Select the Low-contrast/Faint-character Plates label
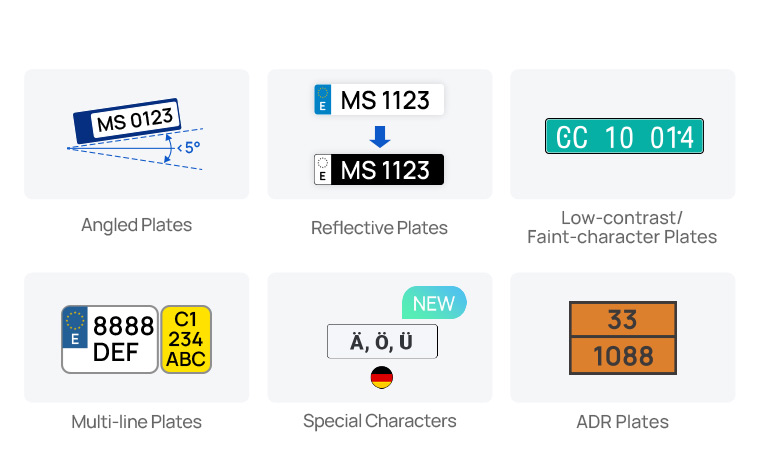760x459 pixels. pyautogui.click(x=622, y=227)
